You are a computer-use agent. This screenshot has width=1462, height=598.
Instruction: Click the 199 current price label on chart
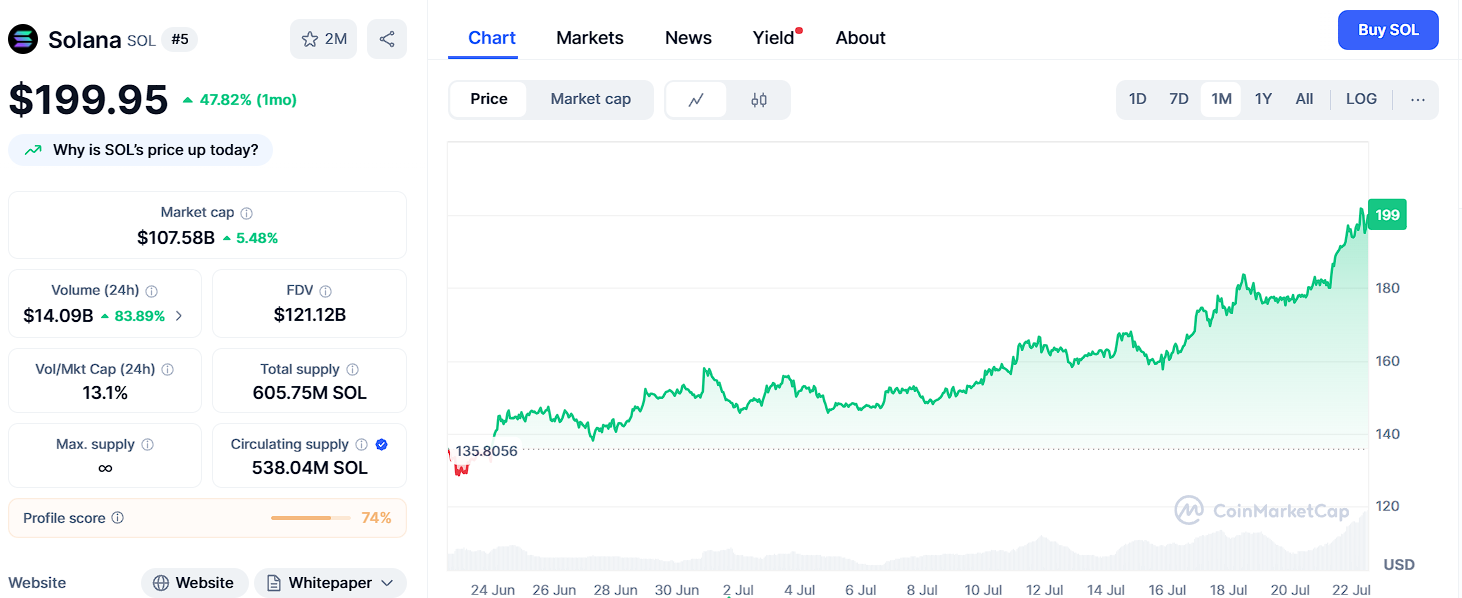pyautogui.click(x=1387, y=215)
